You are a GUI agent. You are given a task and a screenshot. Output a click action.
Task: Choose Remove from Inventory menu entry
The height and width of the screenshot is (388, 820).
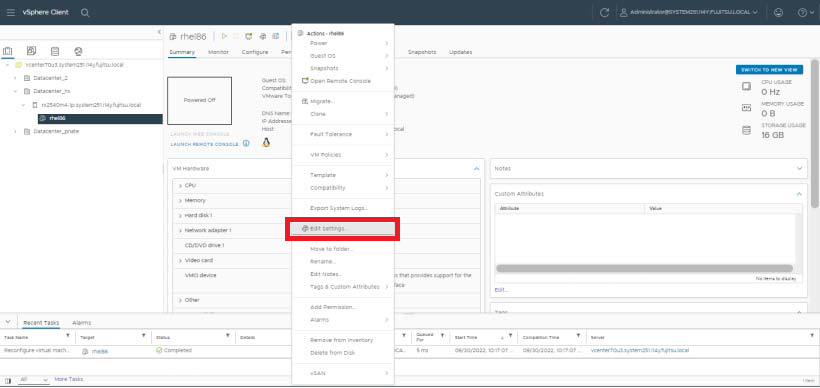click(343, 340)
